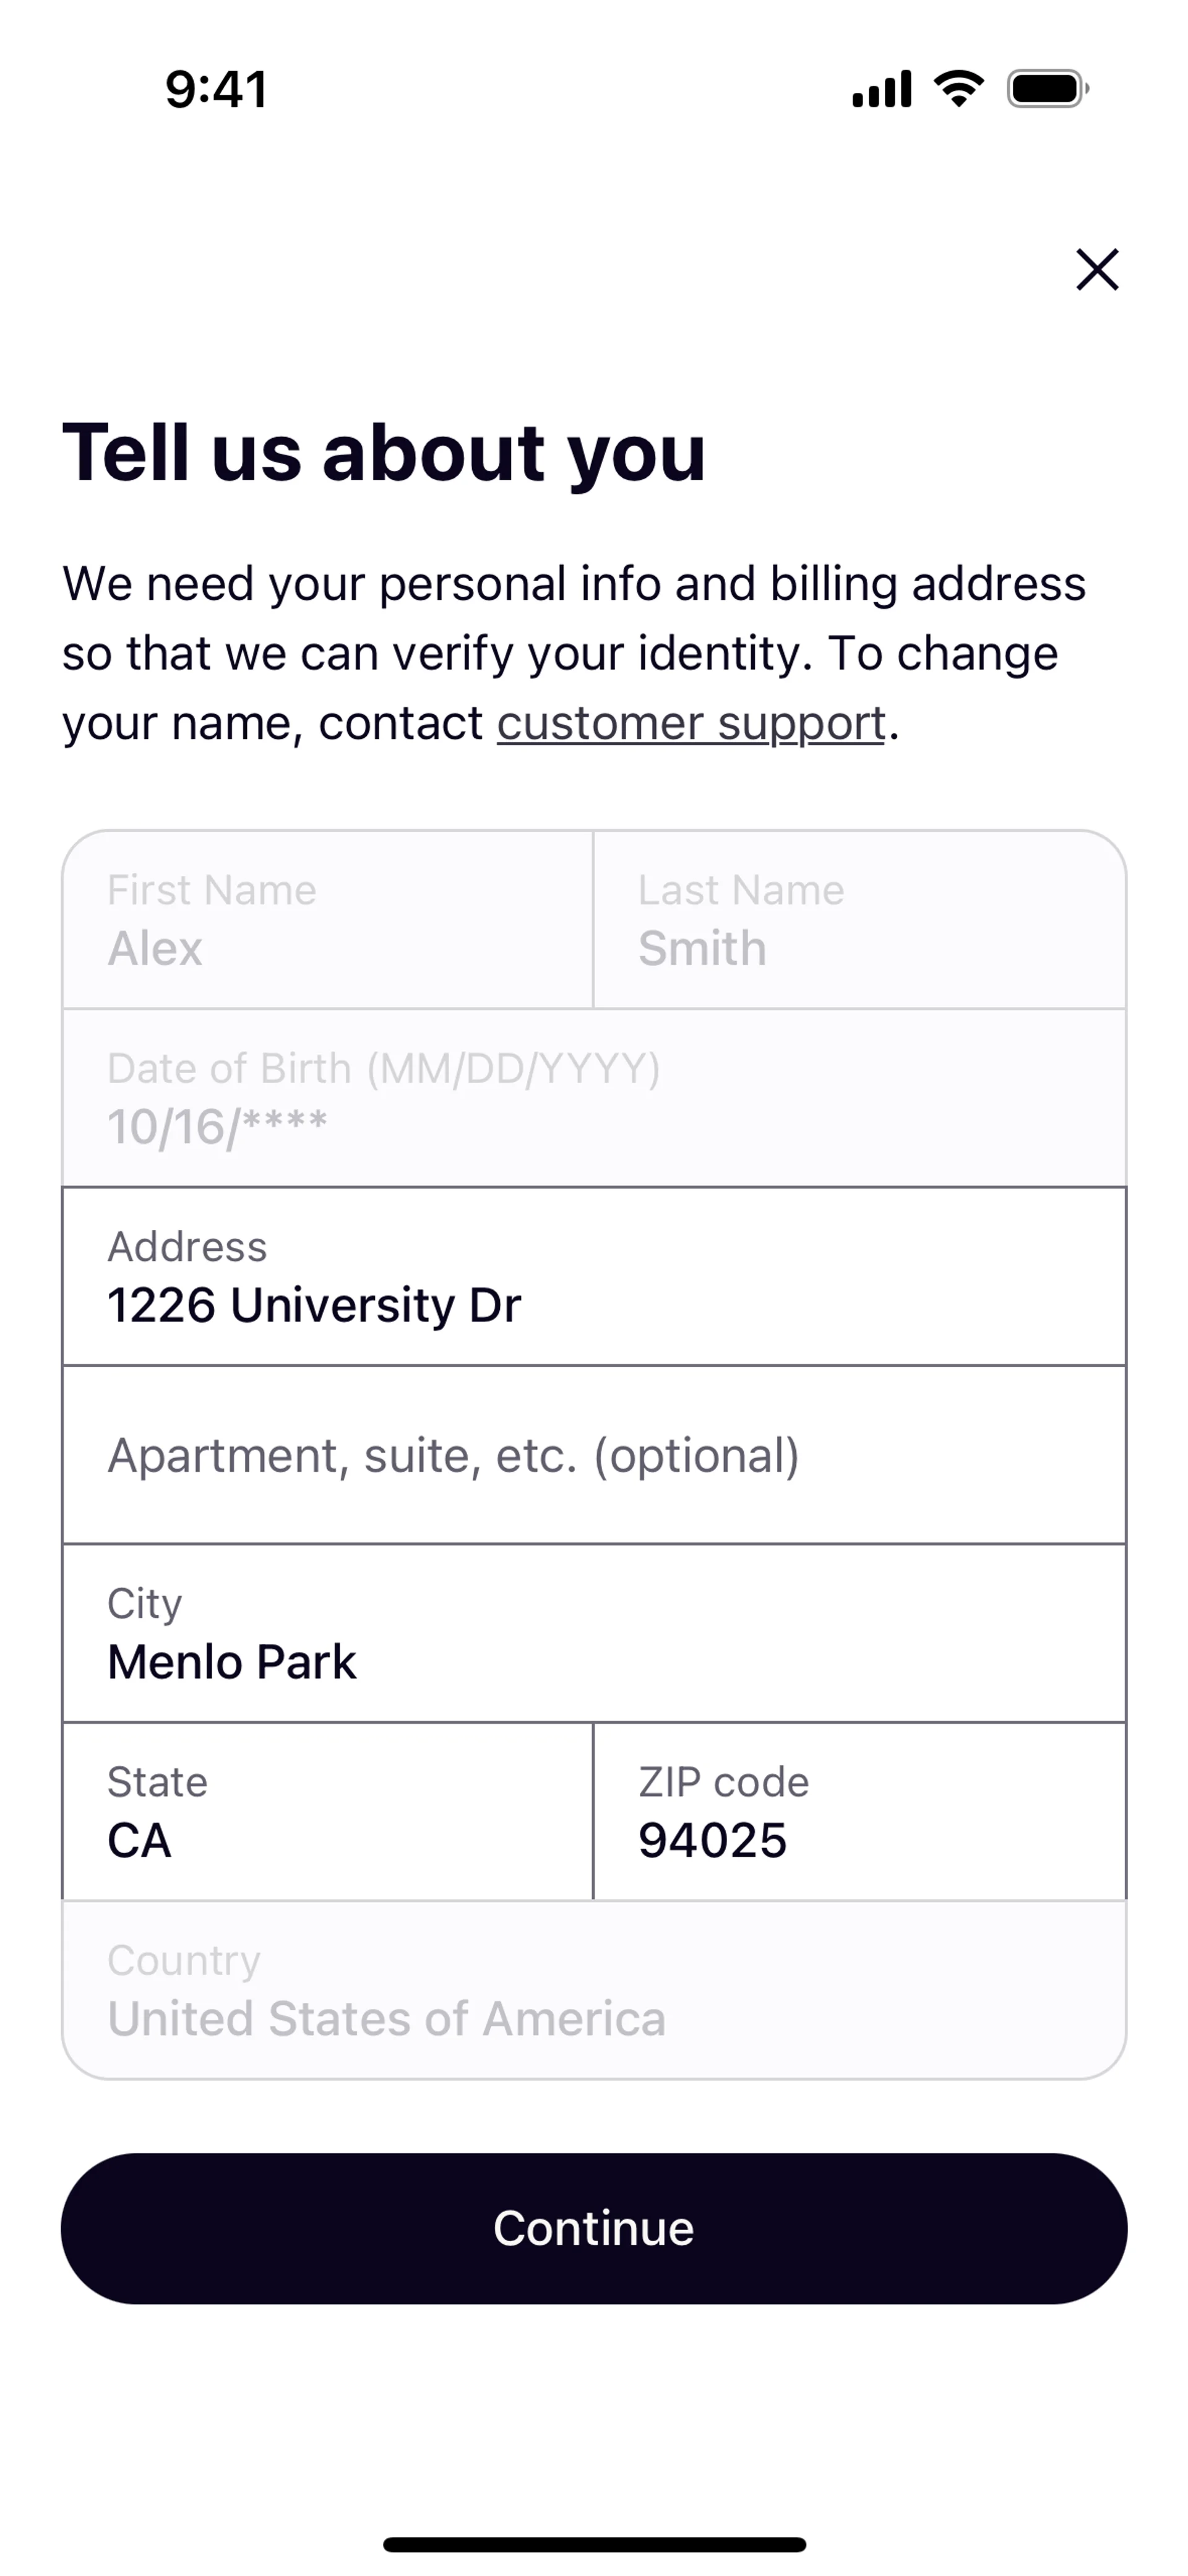Tap the 'Tell us about you' heading
This screenshot has height=2576, width=1188.
[x=384, y=452]
